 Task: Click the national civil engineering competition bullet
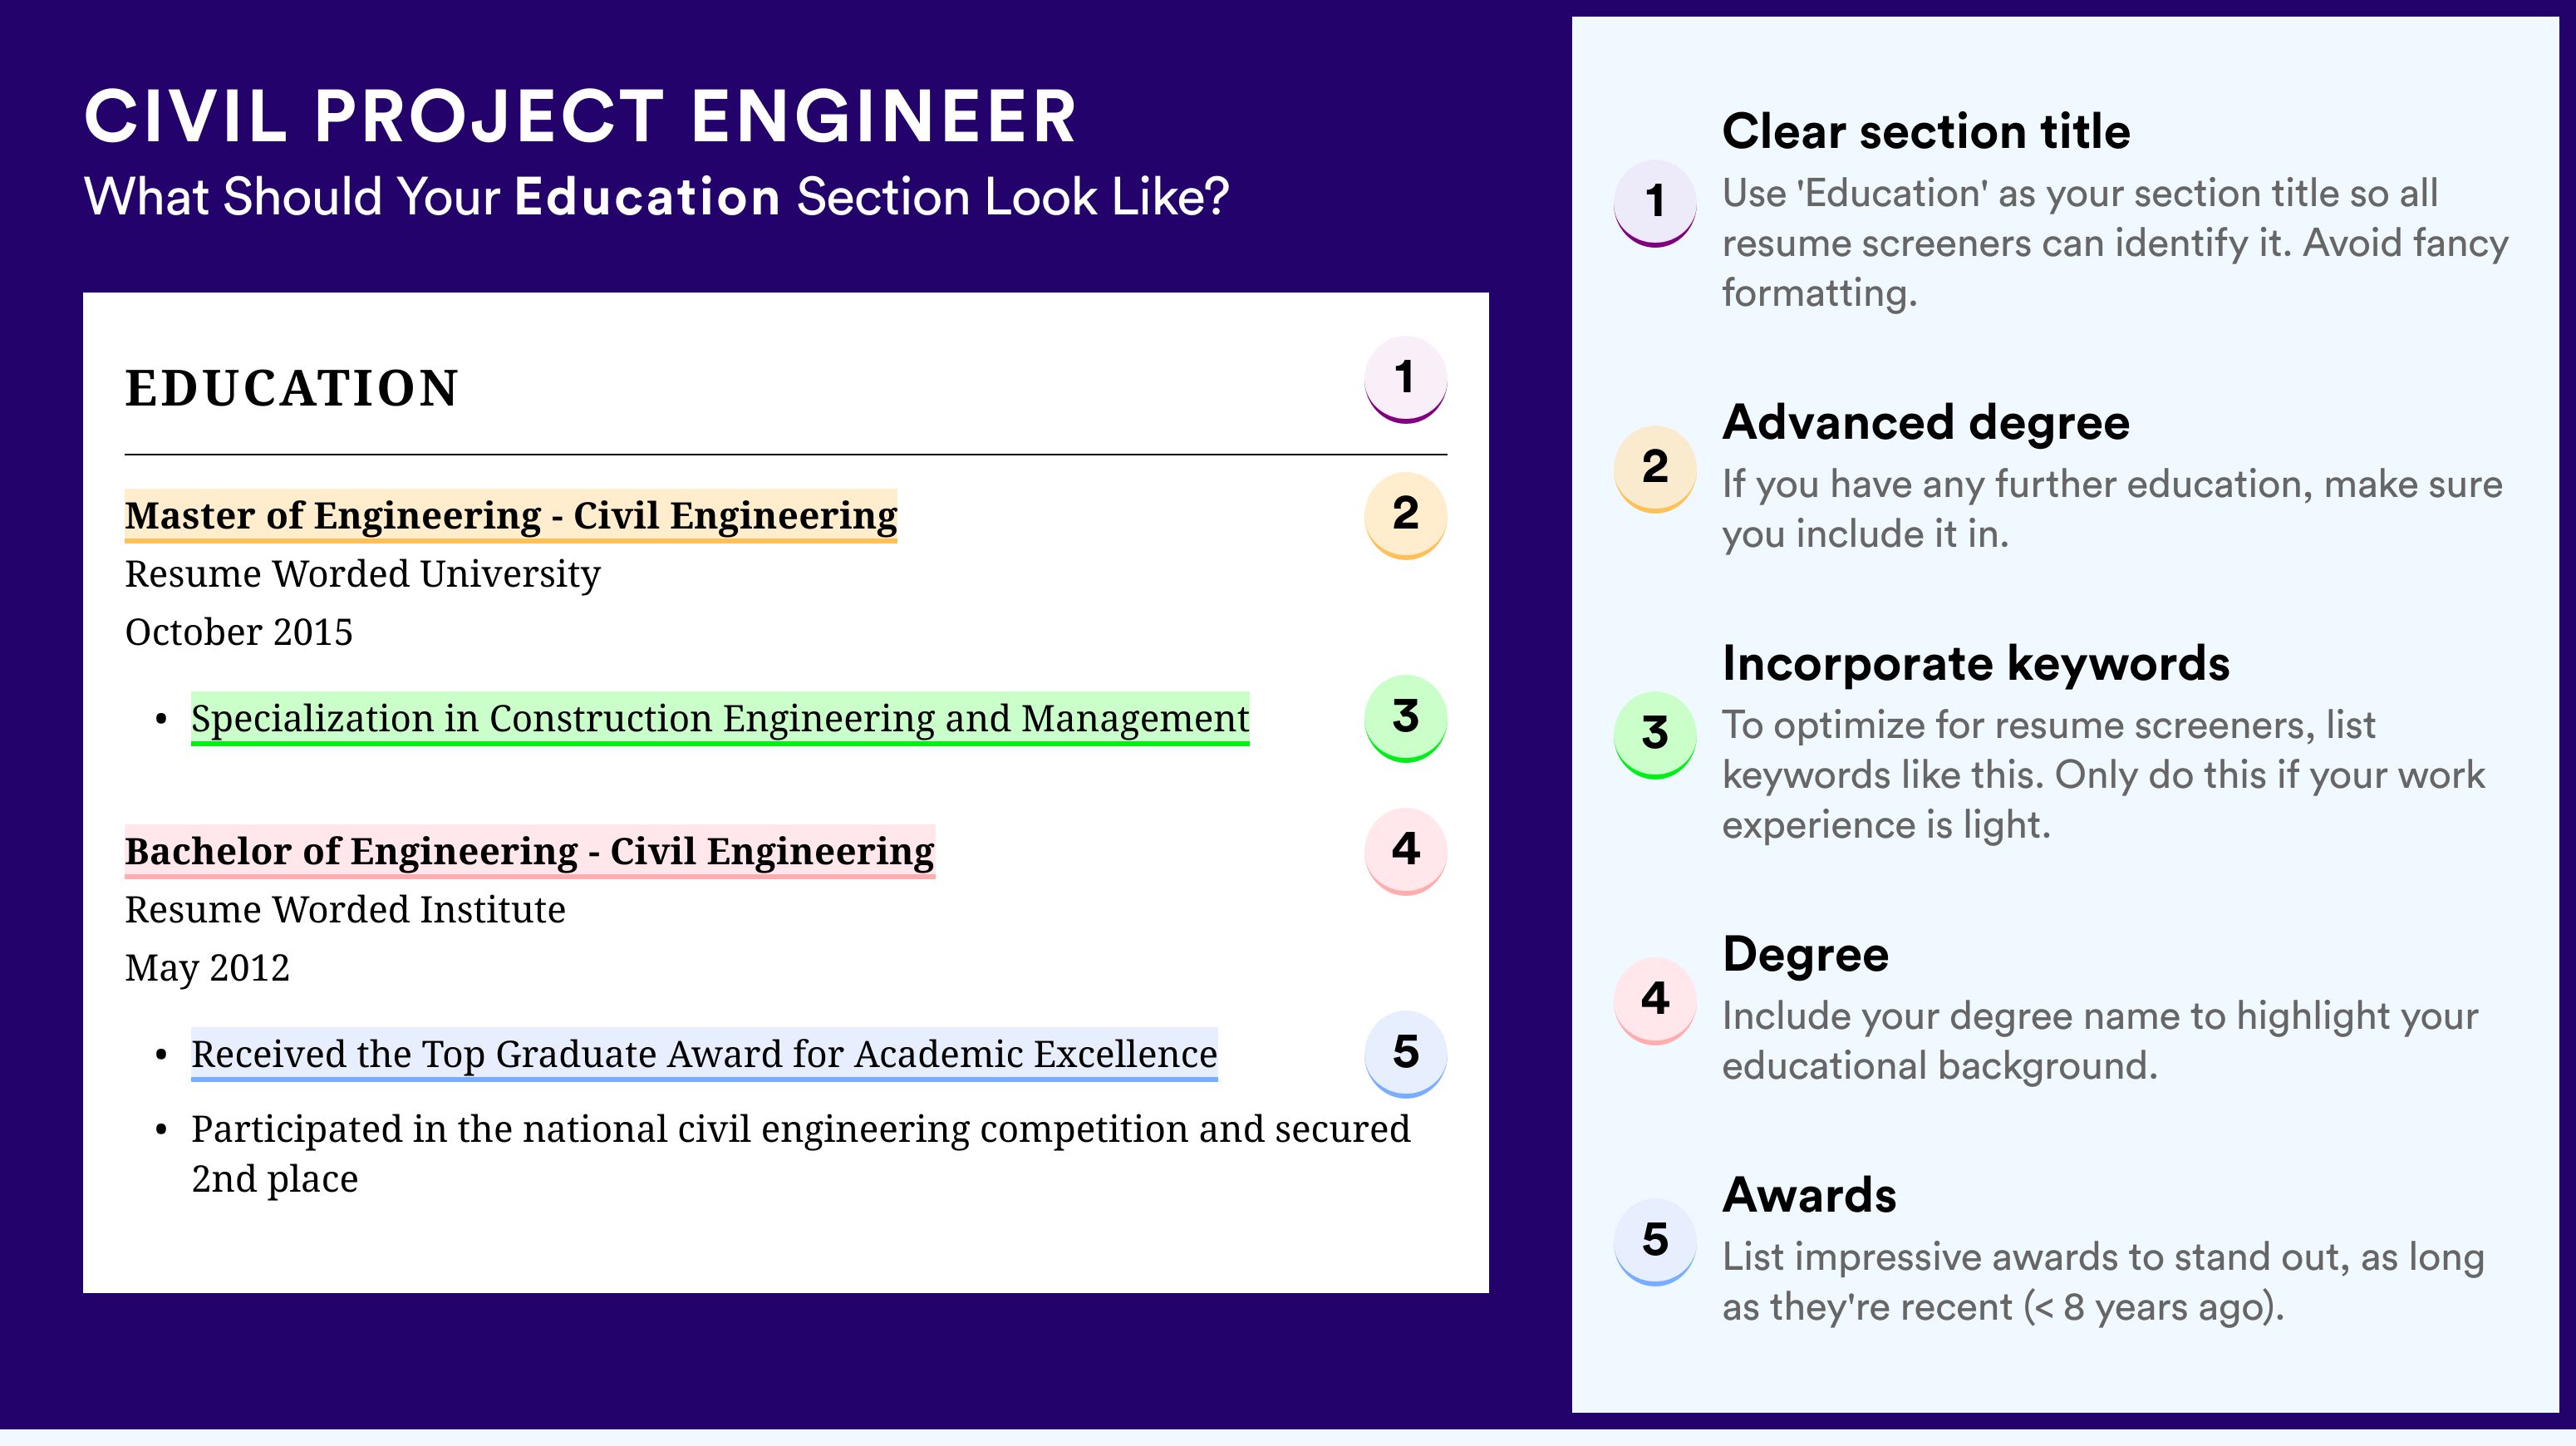click(800, 1153)
